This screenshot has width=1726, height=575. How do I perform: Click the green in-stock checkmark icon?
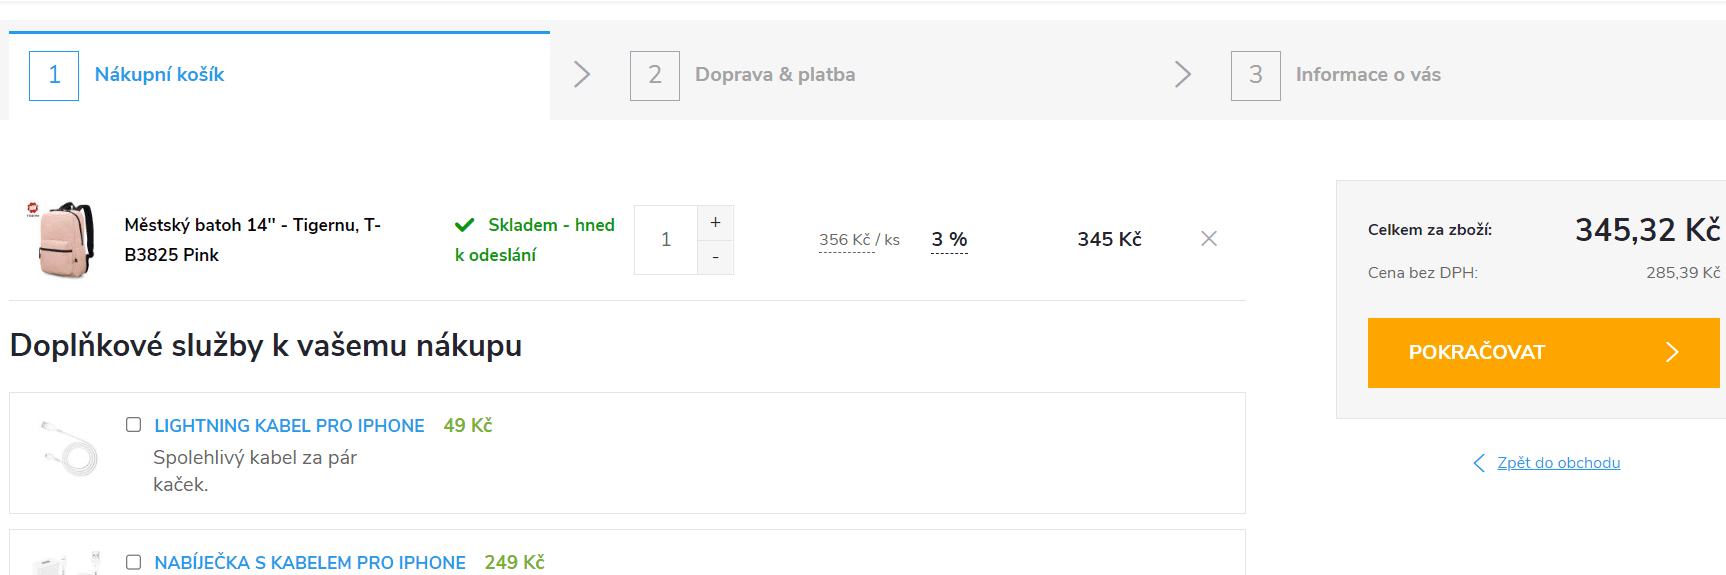click(x=464, y=225)
